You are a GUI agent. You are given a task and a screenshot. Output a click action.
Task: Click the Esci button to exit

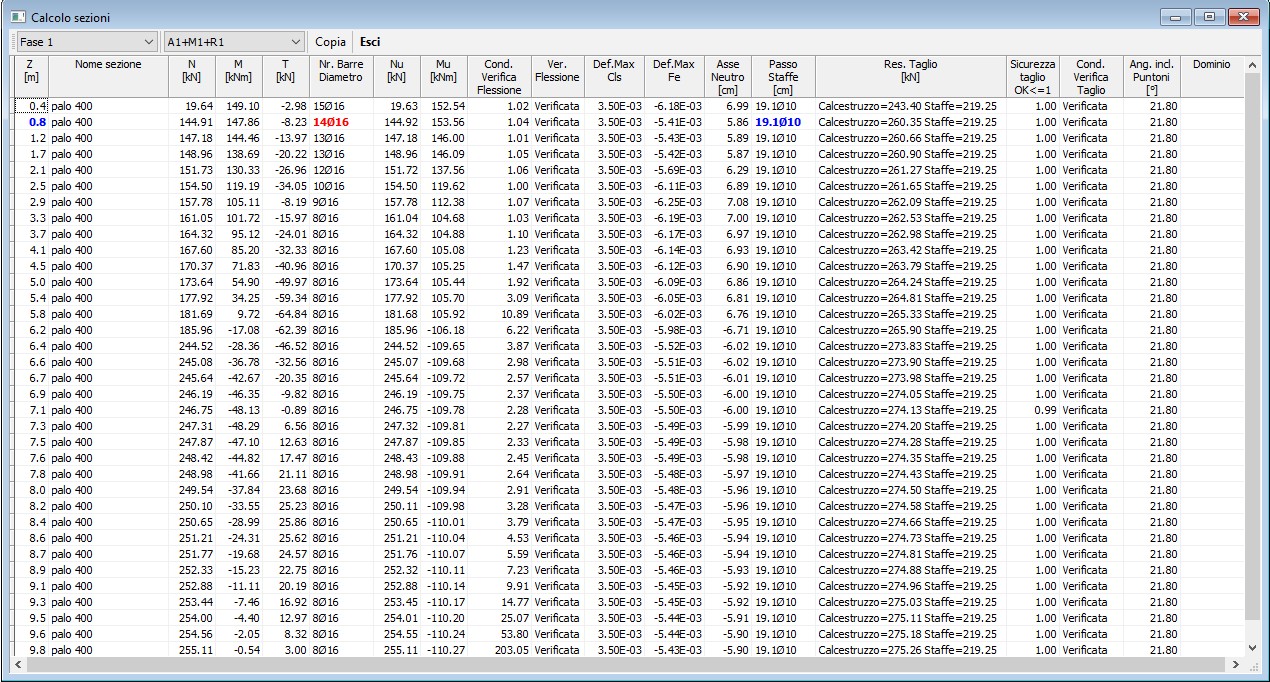coord(370,42)
